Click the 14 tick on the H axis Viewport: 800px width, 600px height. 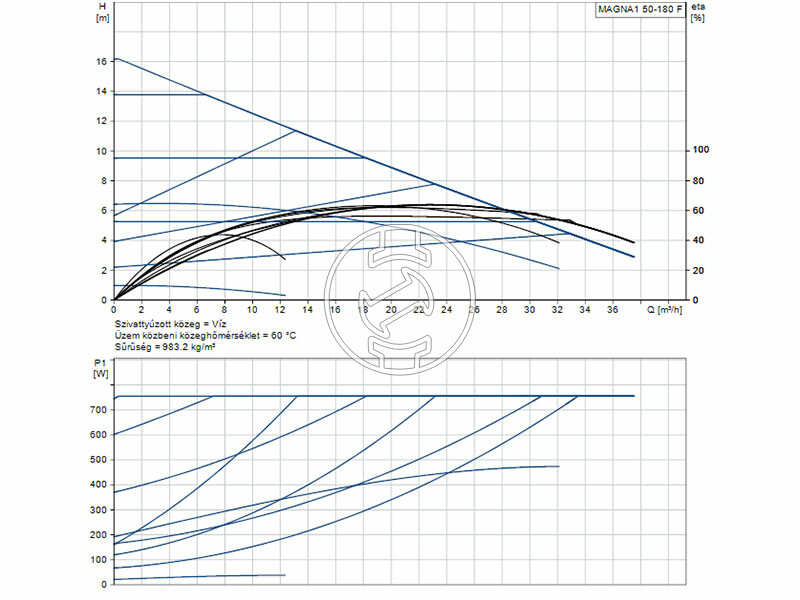[x=102, y=91]
